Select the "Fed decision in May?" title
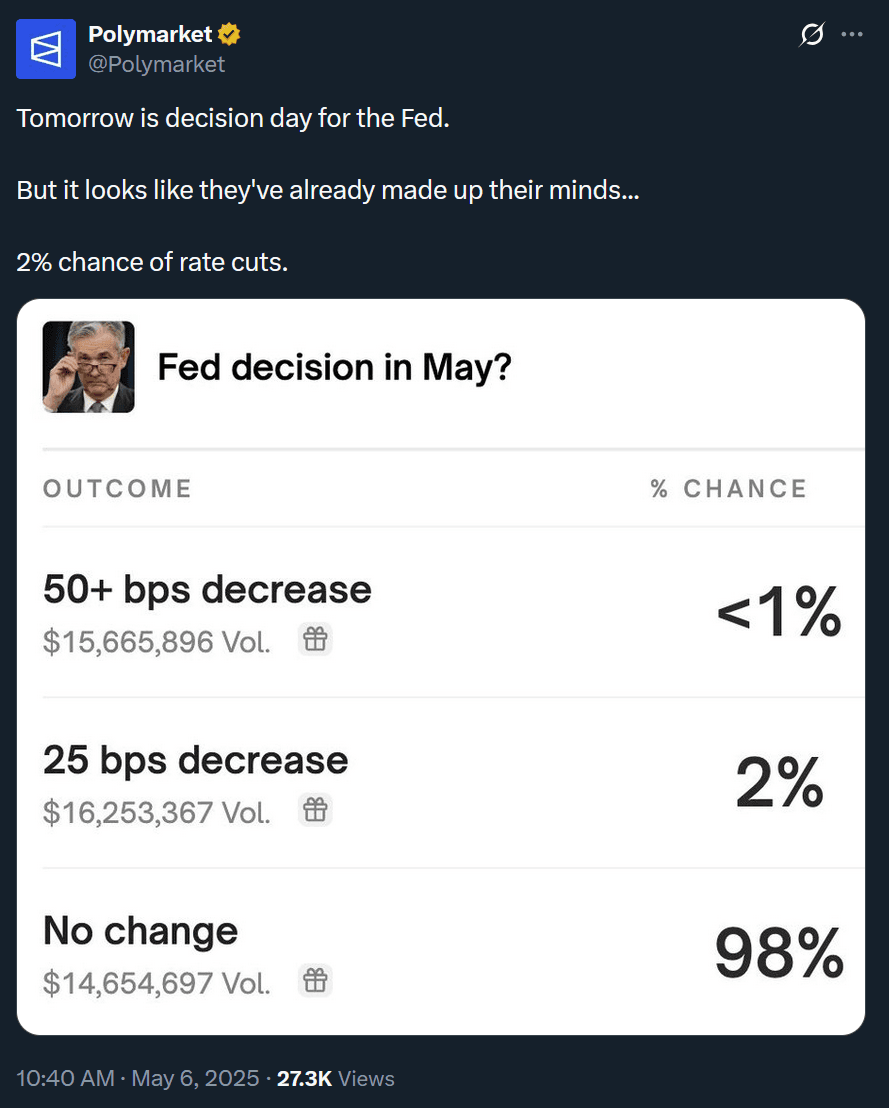889x1108 pixels. [335, 368]
